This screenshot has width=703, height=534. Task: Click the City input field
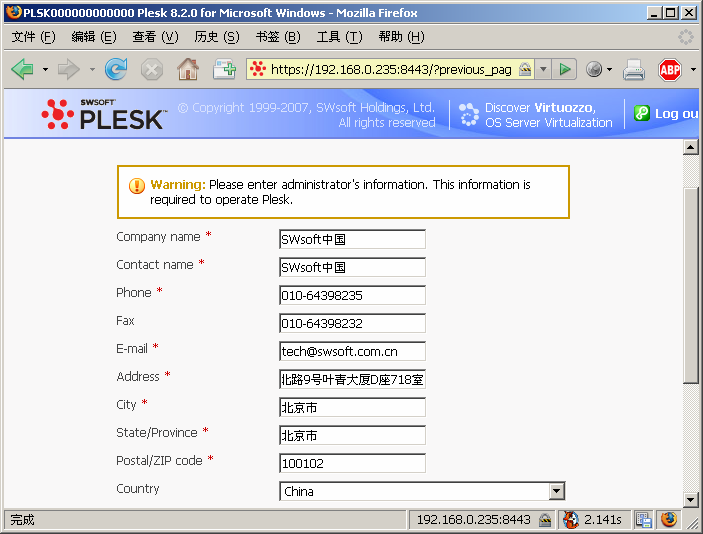(x=352, y=408)
